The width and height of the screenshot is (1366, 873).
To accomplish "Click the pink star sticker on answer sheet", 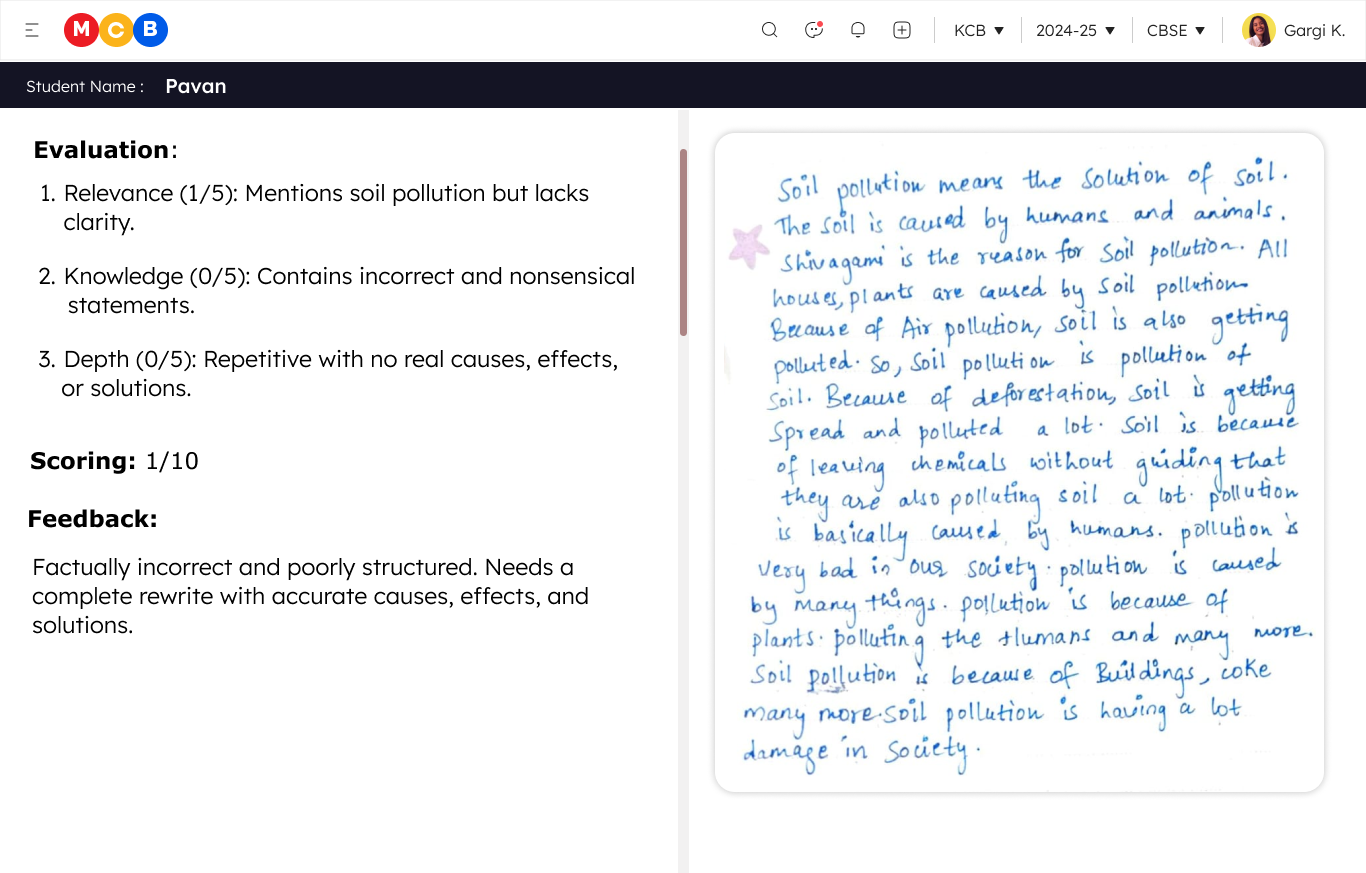I will tap(748, 245).
